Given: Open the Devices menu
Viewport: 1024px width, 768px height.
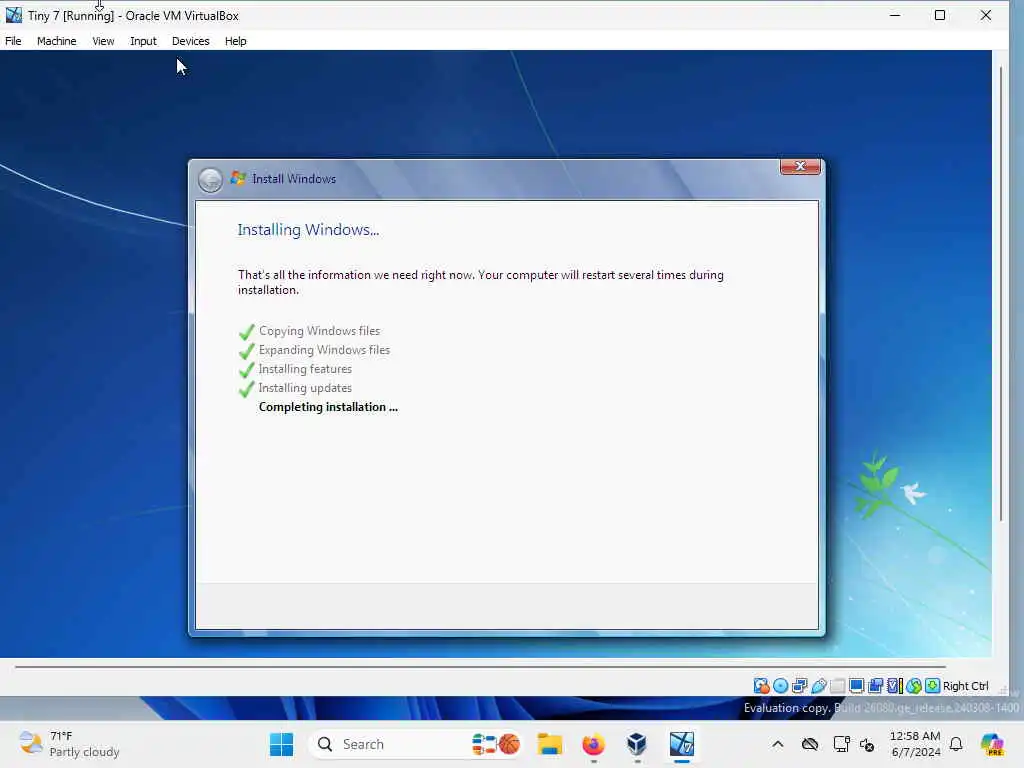Looking at the screenshot, I should pyautogui.click(x=191, y=41).
